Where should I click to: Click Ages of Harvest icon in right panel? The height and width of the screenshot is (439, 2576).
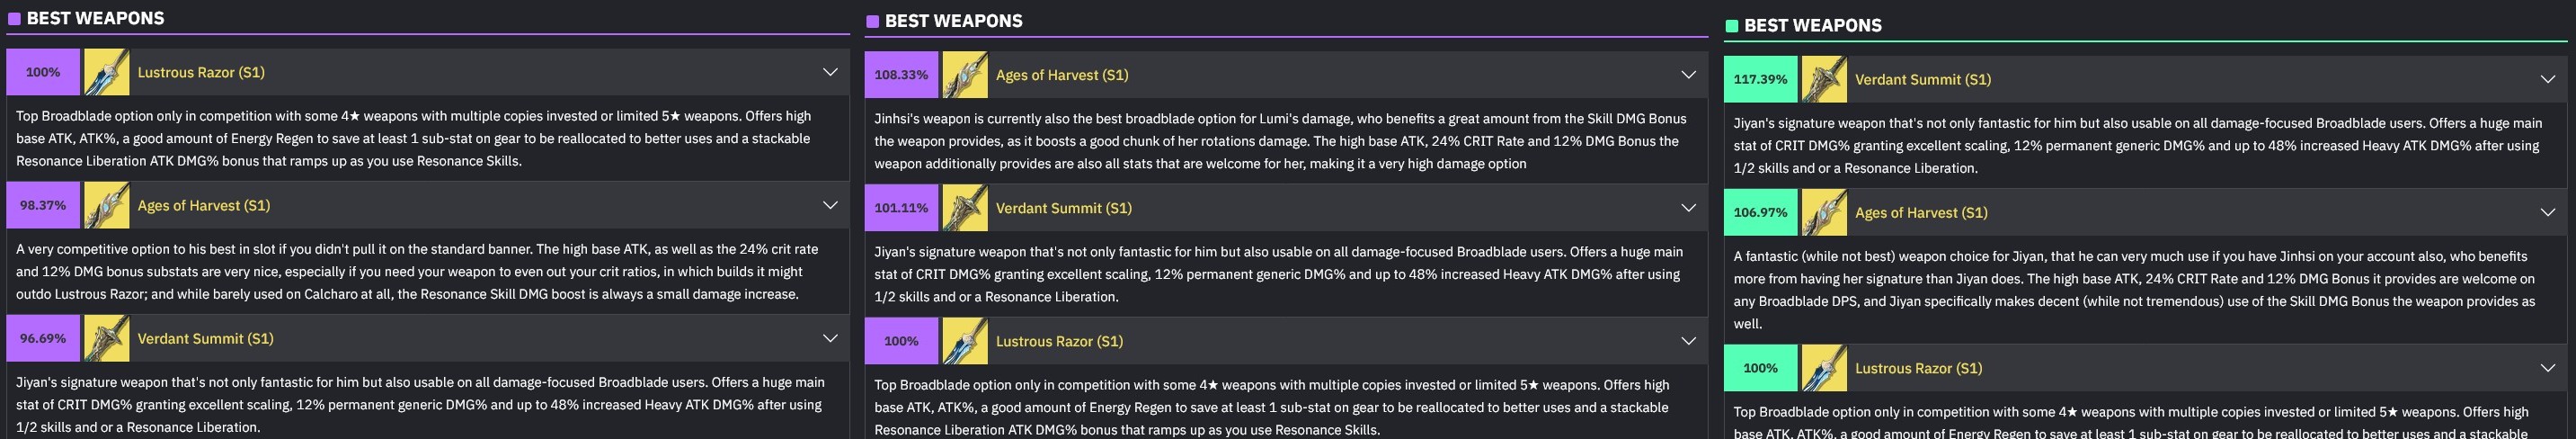[x=1824, y=212]
